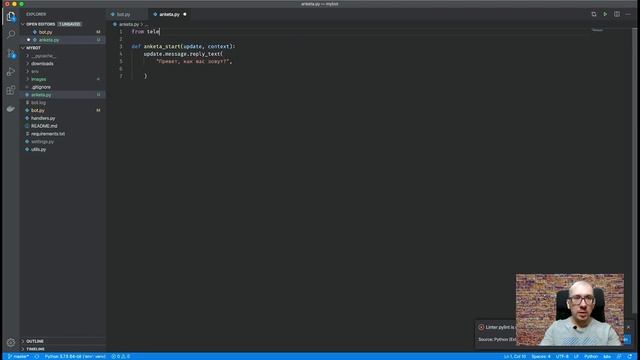Click the update.message.reply_text line
Image resolution: width=640 pixels, height=360 pixels.
(x=183, y=54)
